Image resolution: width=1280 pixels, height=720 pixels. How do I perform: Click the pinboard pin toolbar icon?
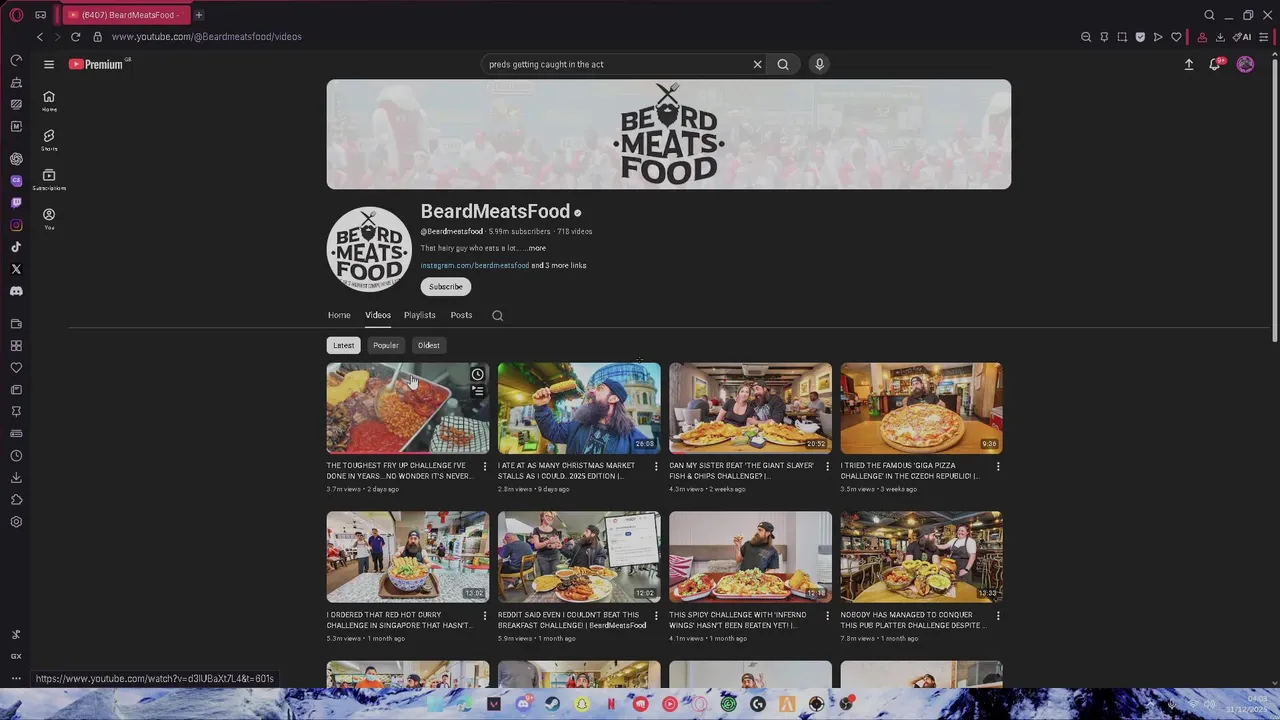point(1104,37)
